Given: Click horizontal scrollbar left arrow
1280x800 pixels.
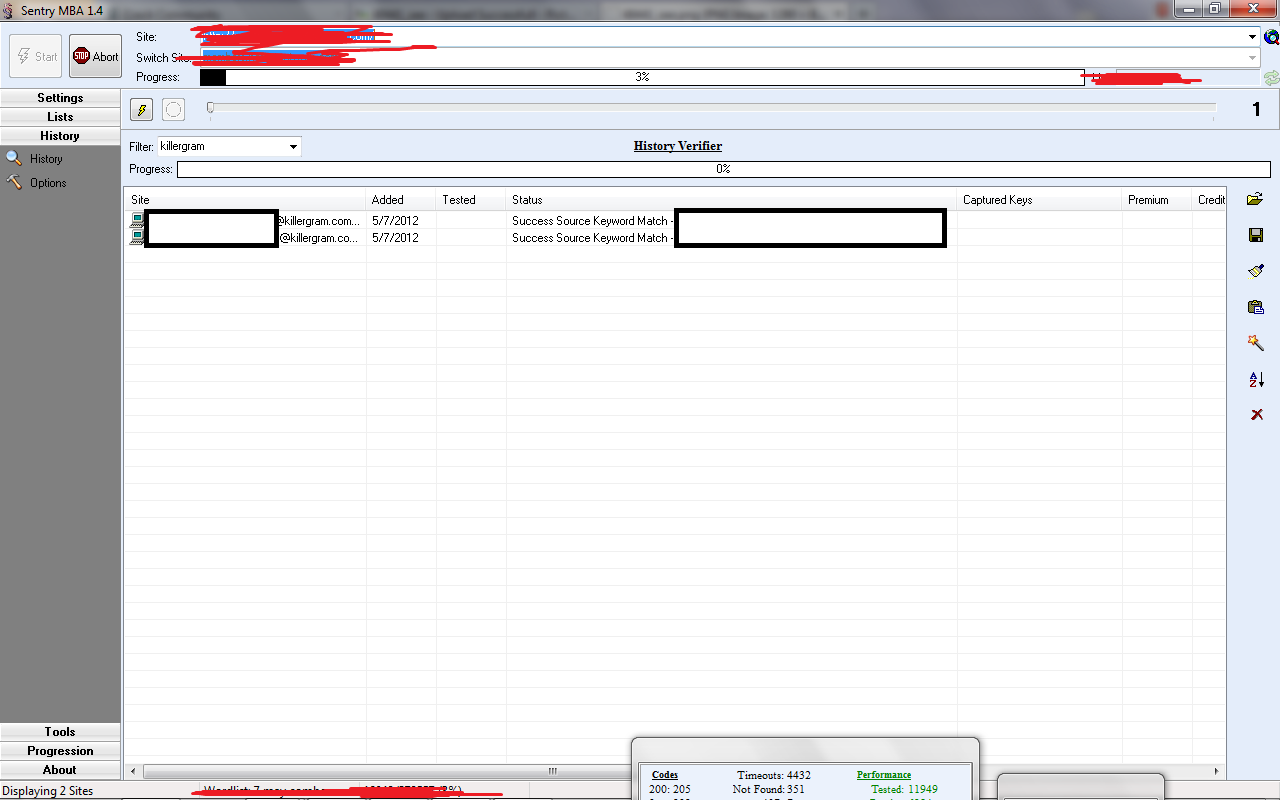Looking at the screenshot, I should point(132,772).
